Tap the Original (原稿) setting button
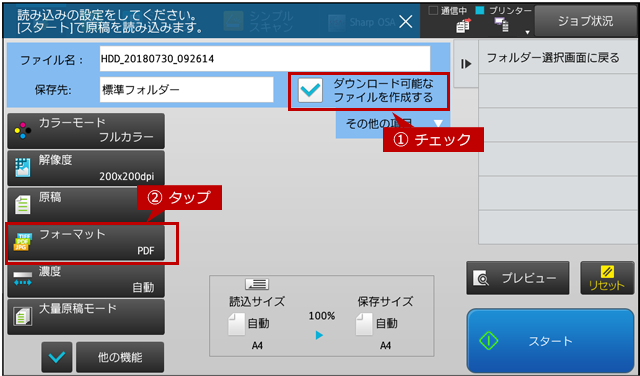 point(86,205)
